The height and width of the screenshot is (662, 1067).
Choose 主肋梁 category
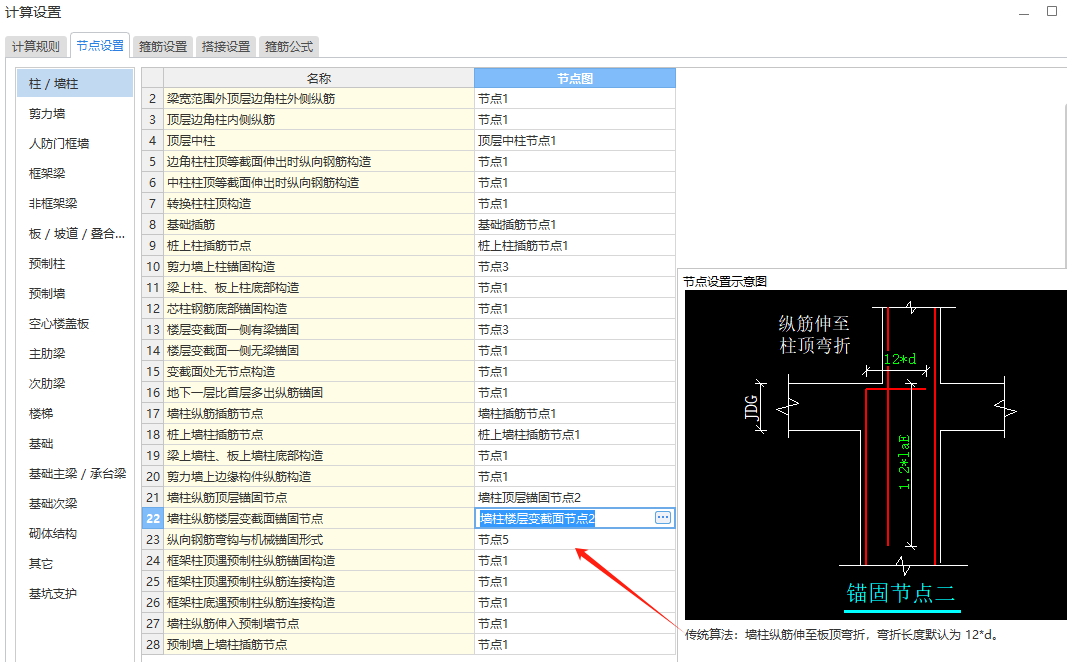(75, 354)
